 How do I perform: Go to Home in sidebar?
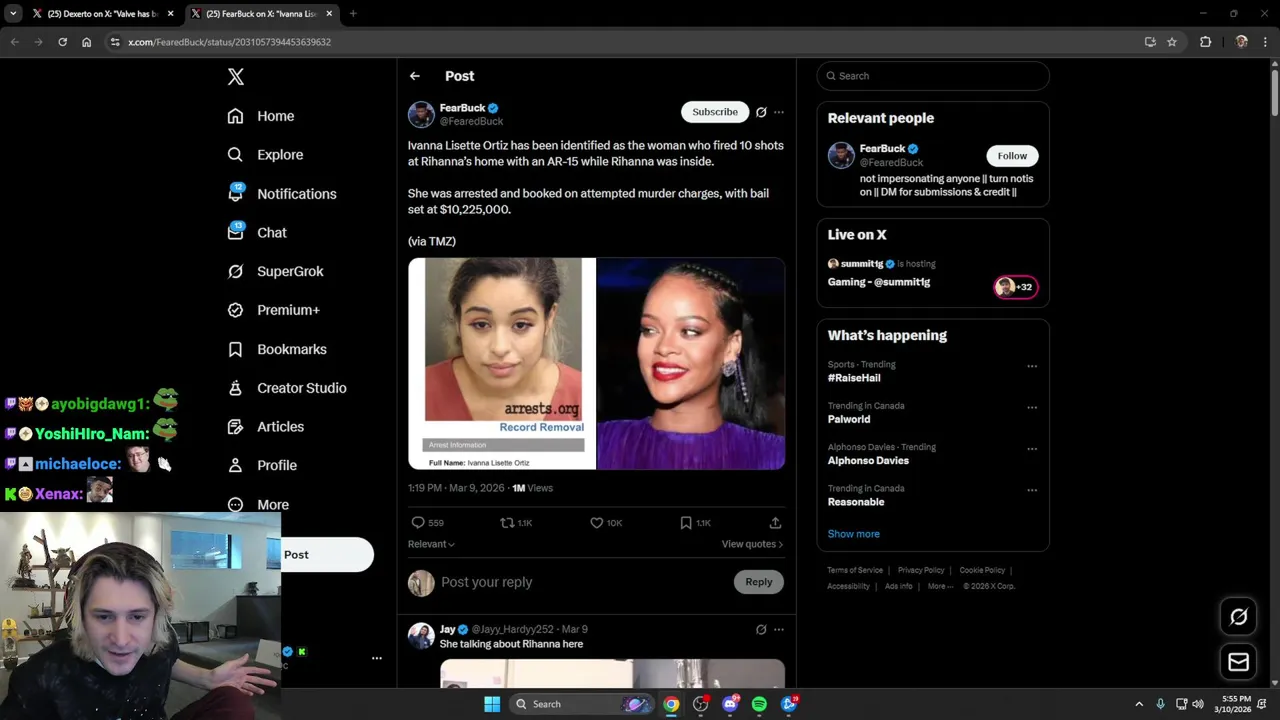(x=261, y=116)
